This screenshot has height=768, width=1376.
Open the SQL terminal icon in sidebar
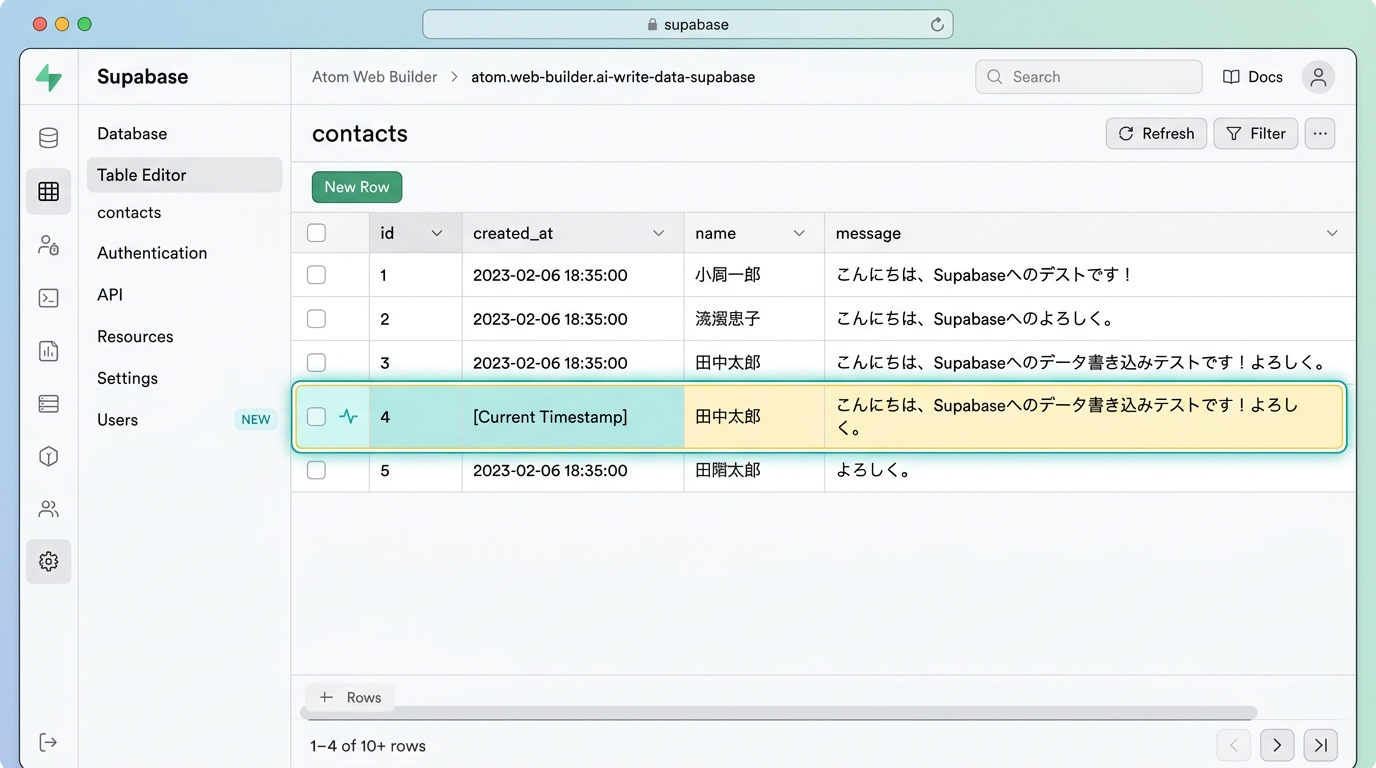[48, 298]
